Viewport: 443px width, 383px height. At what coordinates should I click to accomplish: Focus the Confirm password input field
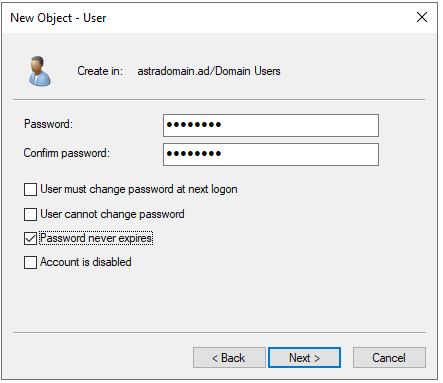271,154
